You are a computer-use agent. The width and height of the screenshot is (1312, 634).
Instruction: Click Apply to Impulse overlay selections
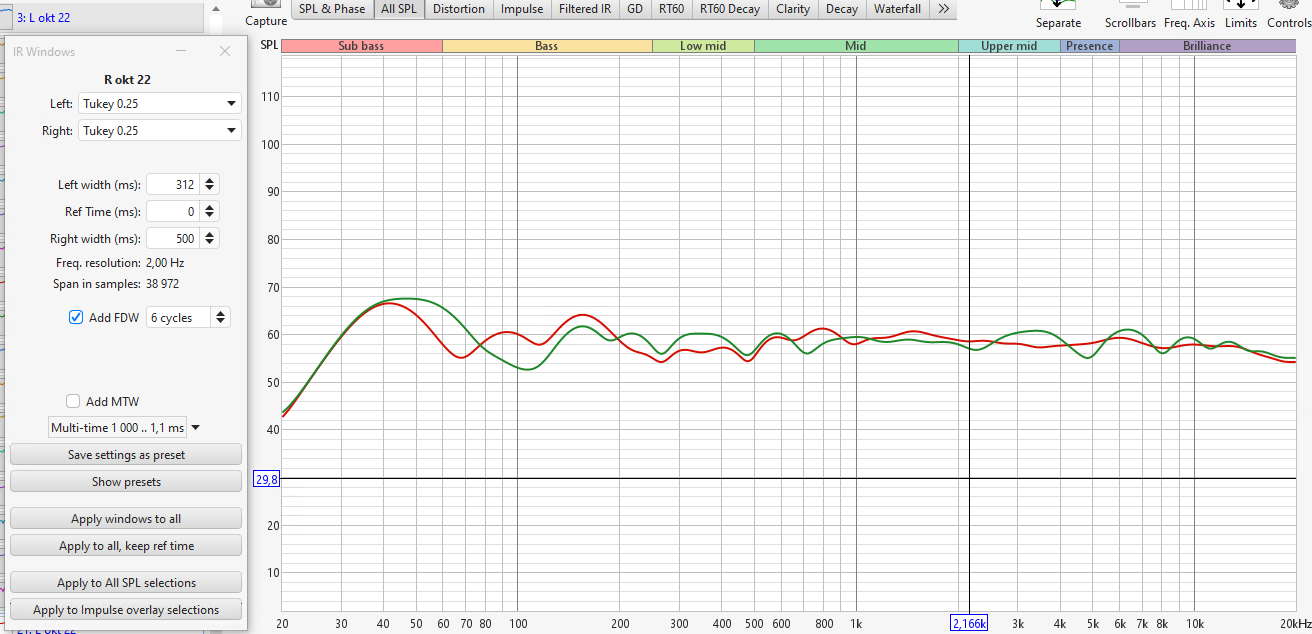pyautogui.click(x=126, y=610)
